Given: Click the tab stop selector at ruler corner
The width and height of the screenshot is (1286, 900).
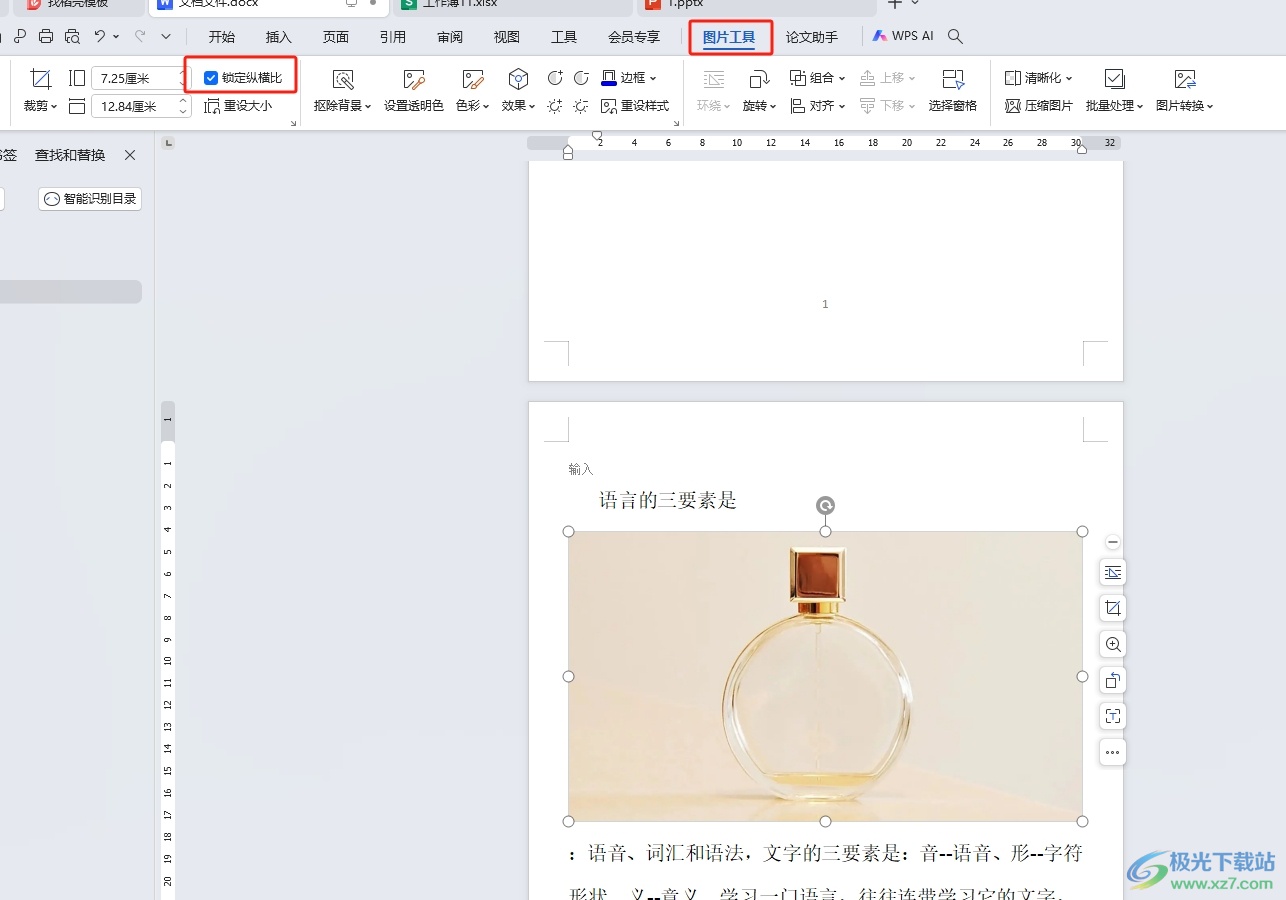Looking at the screenshot, I should click(168, 143).
